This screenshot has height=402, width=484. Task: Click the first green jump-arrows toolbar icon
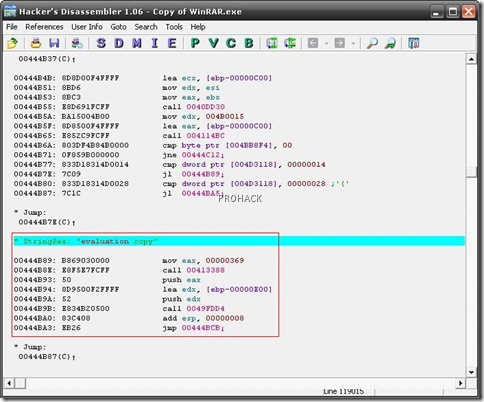(272, 43)
